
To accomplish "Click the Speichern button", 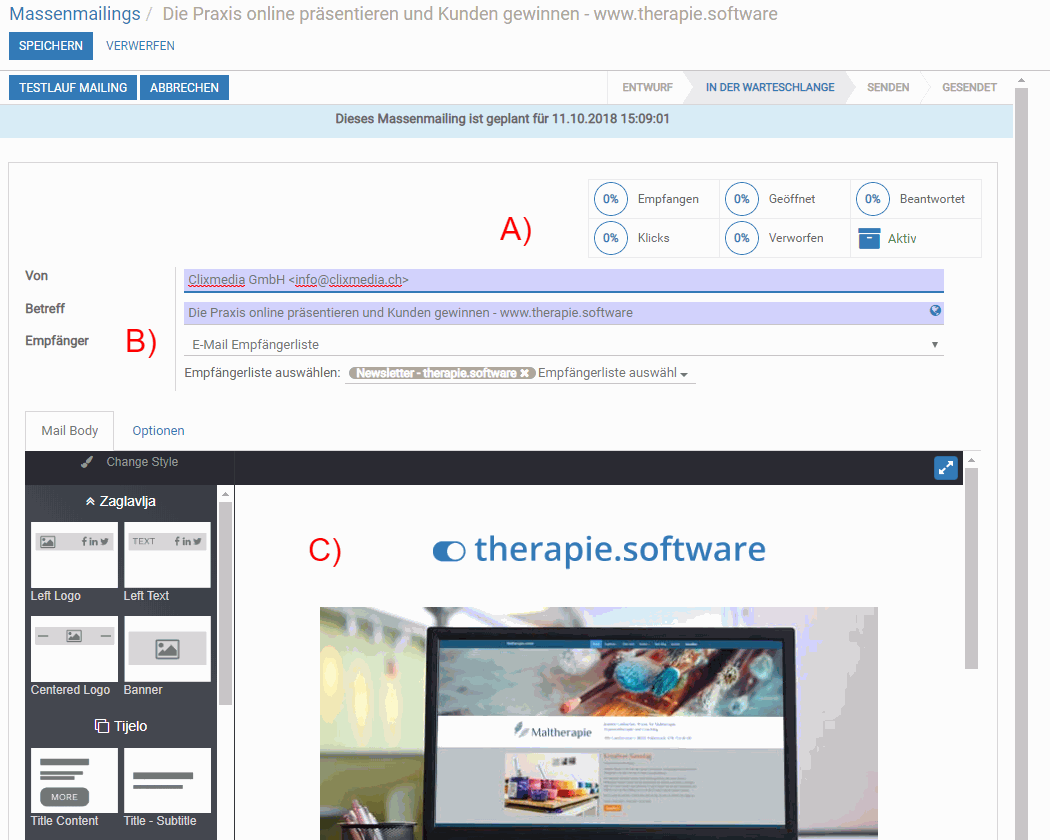I will coord(51,46).
